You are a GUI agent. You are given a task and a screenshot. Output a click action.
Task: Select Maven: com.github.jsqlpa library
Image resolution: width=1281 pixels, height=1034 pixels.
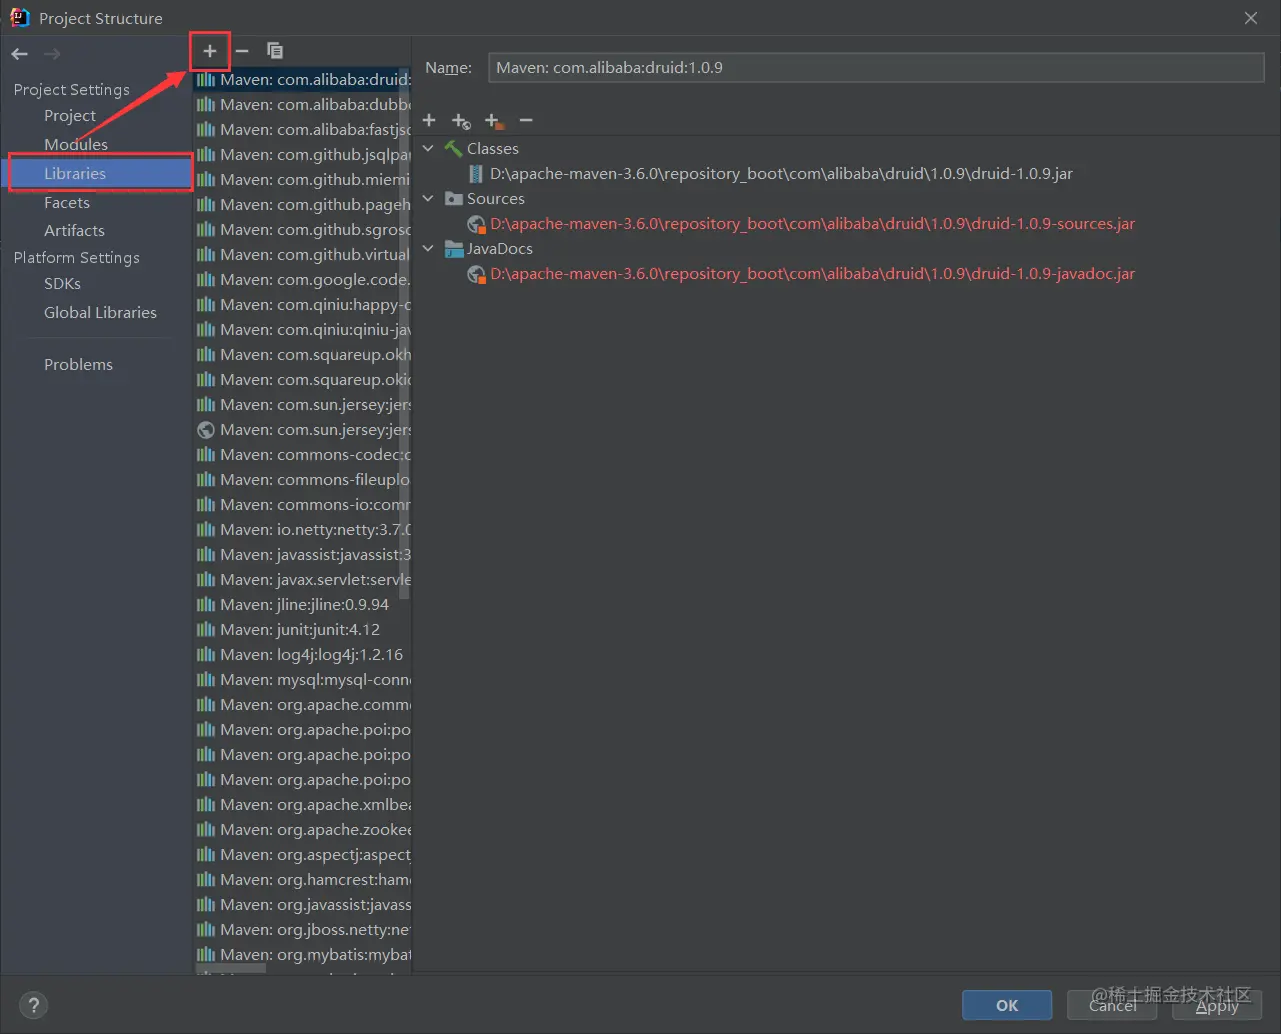click(x=302, y=154)
